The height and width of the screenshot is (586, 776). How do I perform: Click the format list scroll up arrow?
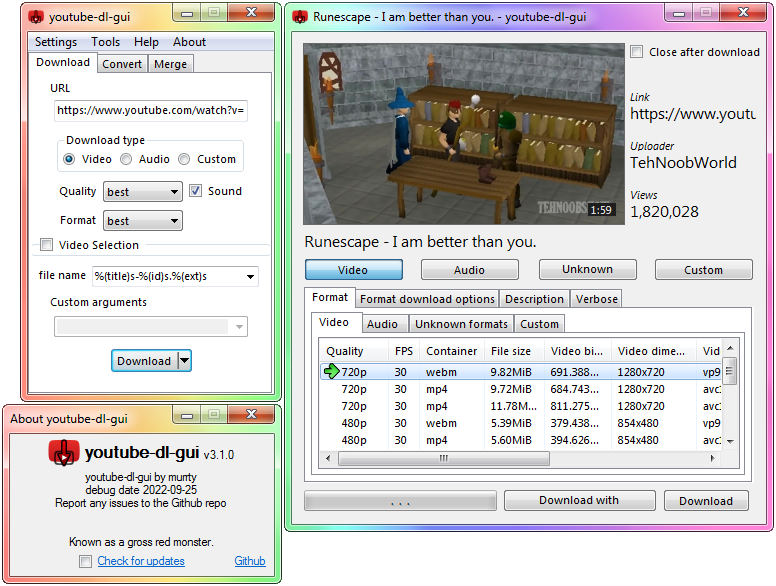coord(730,348)
